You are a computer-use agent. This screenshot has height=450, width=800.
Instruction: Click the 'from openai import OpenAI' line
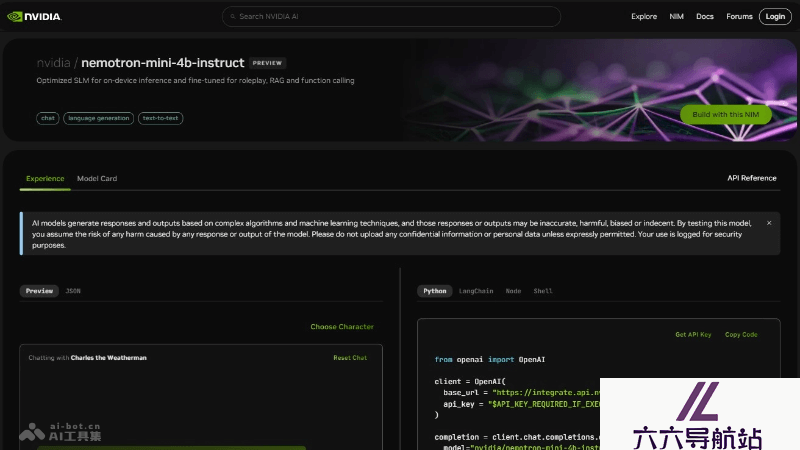490,360
